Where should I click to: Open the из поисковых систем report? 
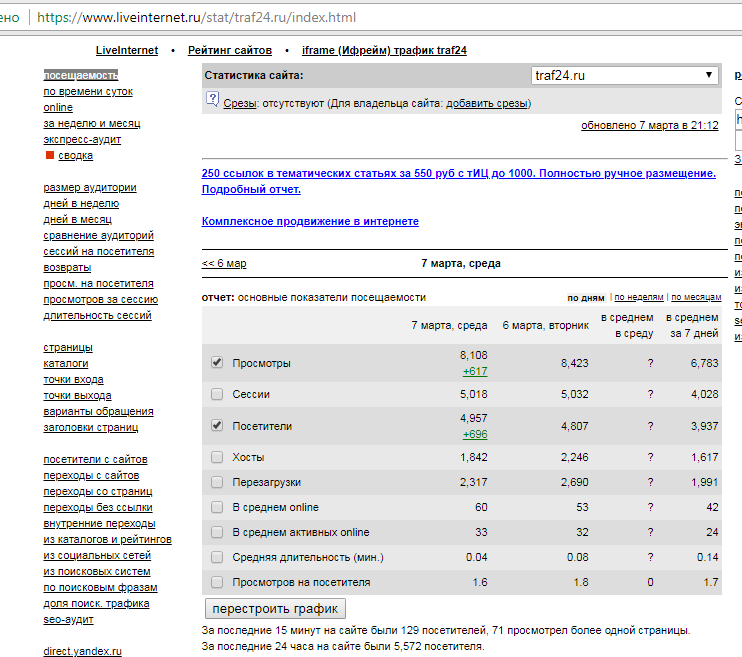96,571
